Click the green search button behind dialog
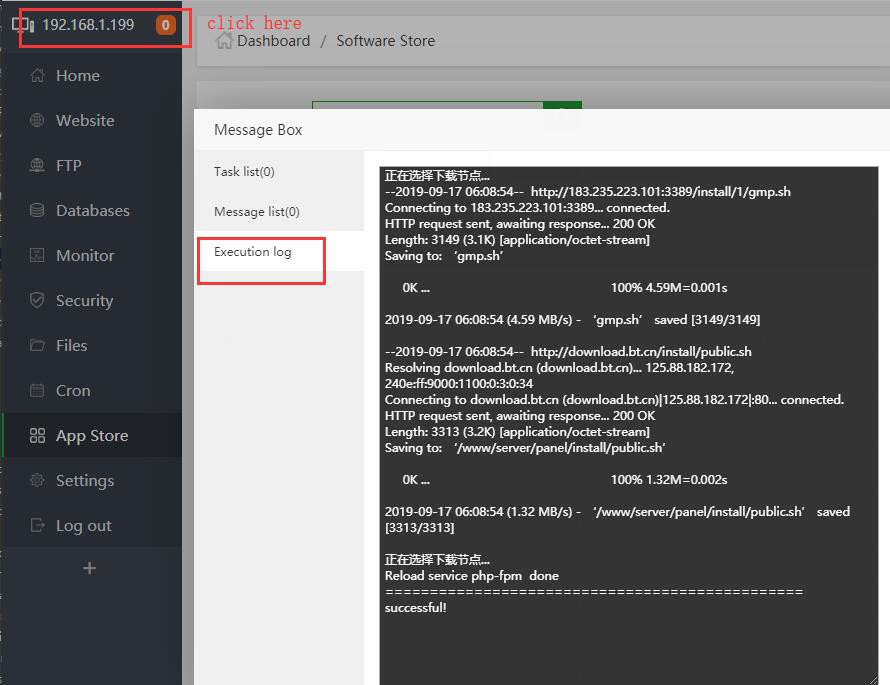Viewport: 890px width, 685px height. 562,106
